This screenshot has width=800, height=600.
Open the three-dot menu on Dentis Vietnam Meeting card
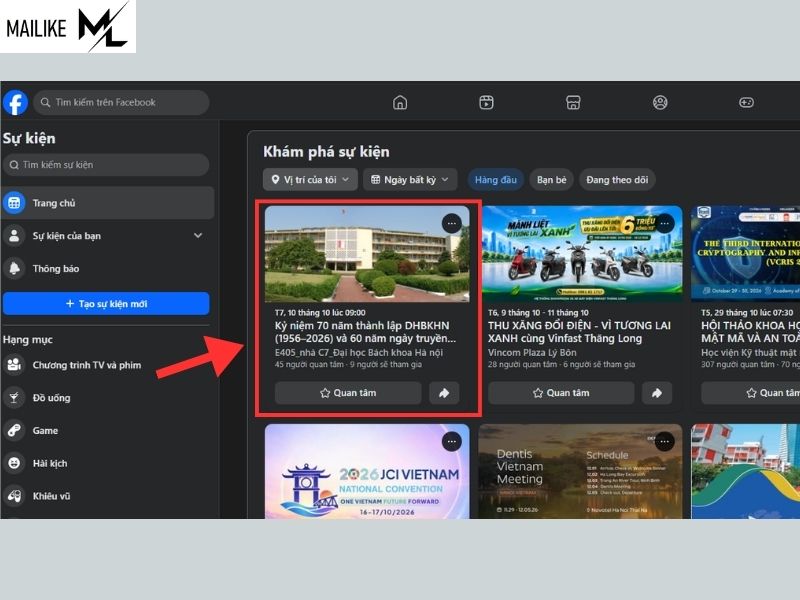(664, 442)
